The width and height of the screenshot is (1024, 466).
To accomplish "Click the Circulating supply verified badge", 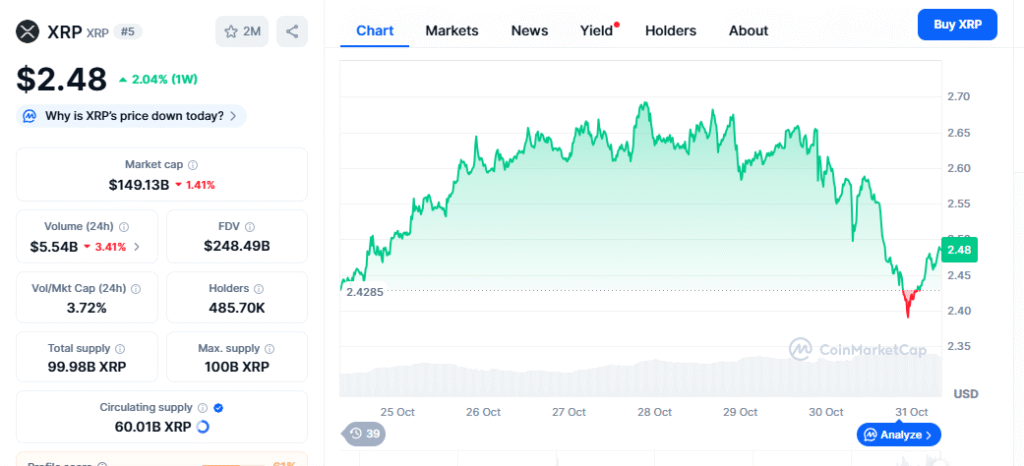I will (218, 408).
